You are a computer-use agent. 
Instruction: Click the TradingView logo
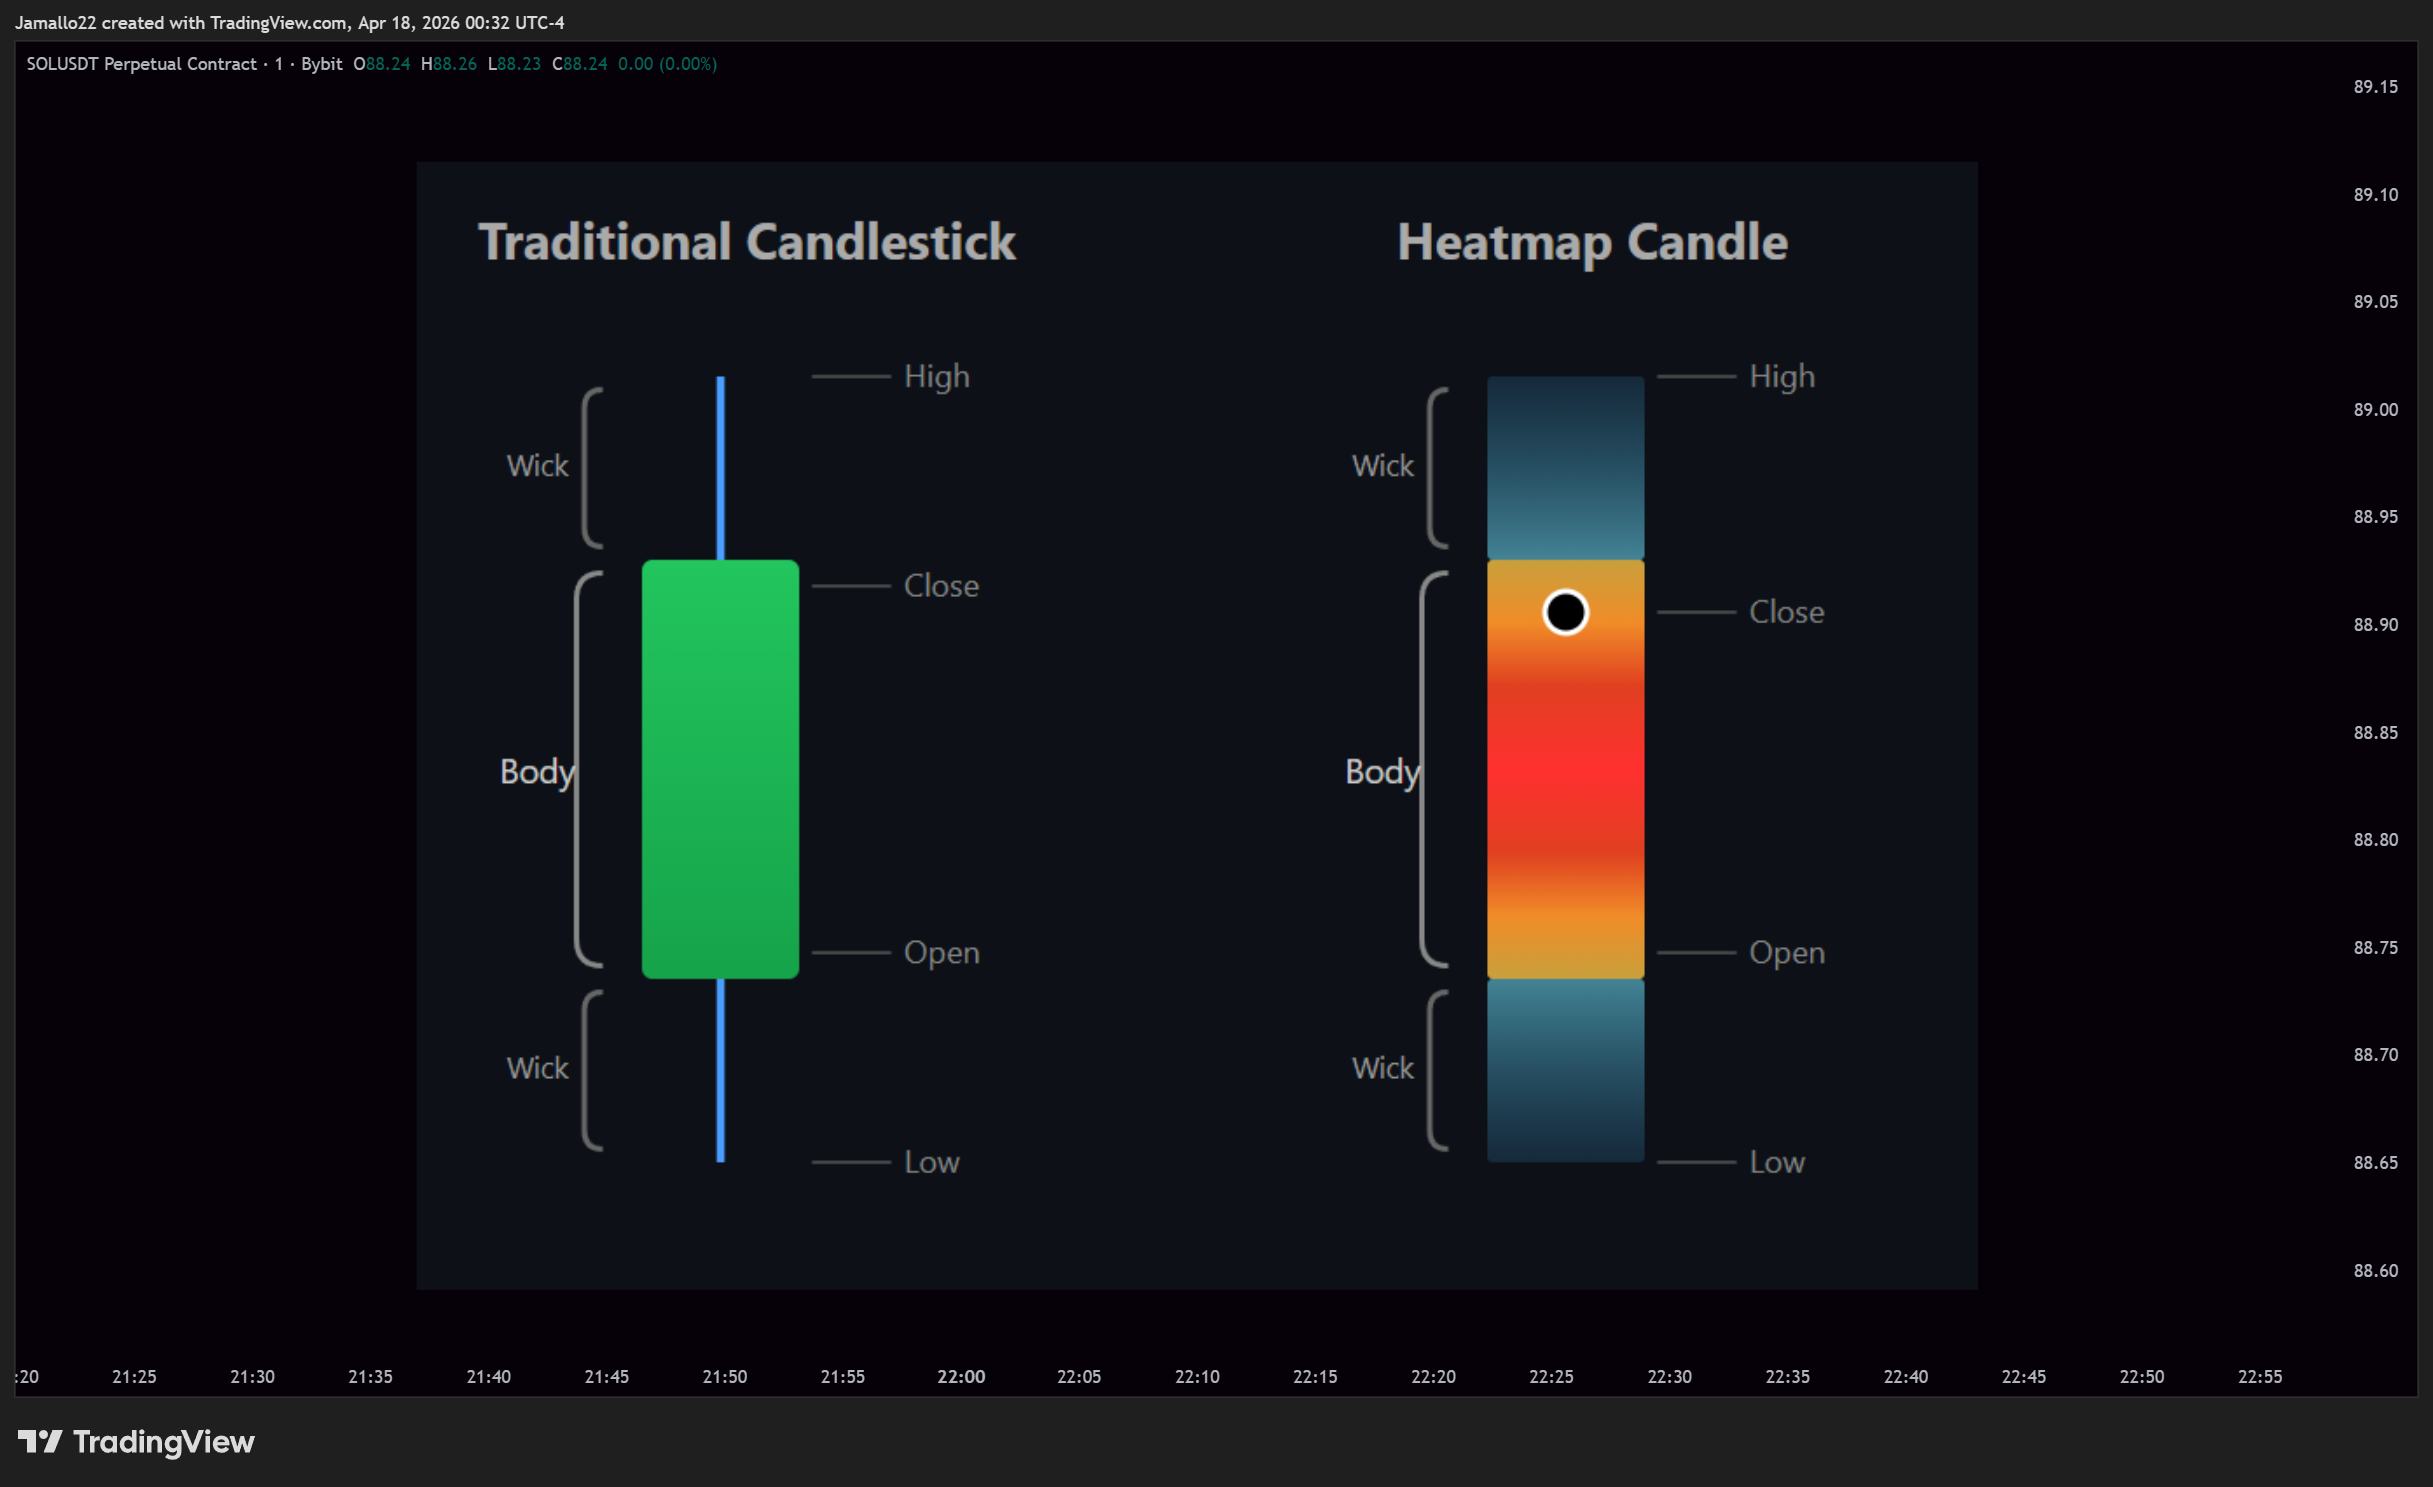click(136, 1441)
